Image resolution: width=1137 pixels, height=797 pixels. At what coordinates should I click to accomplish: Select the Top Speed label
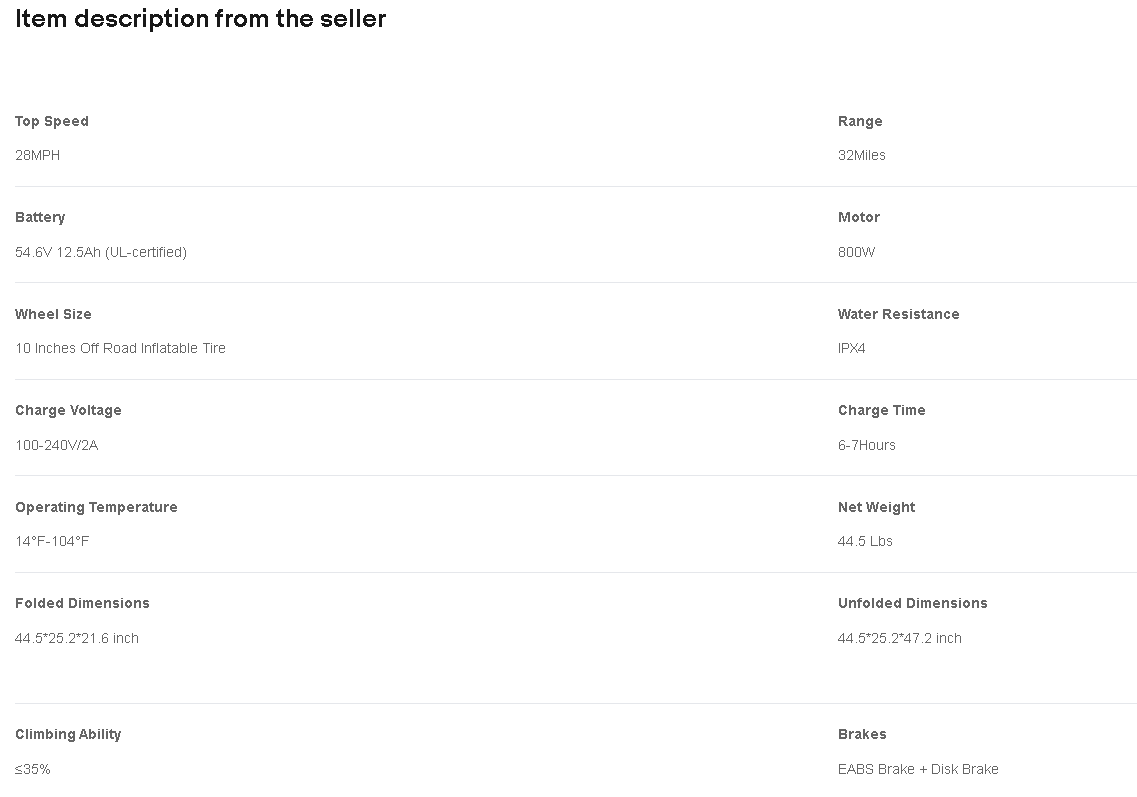coord(51,121)
